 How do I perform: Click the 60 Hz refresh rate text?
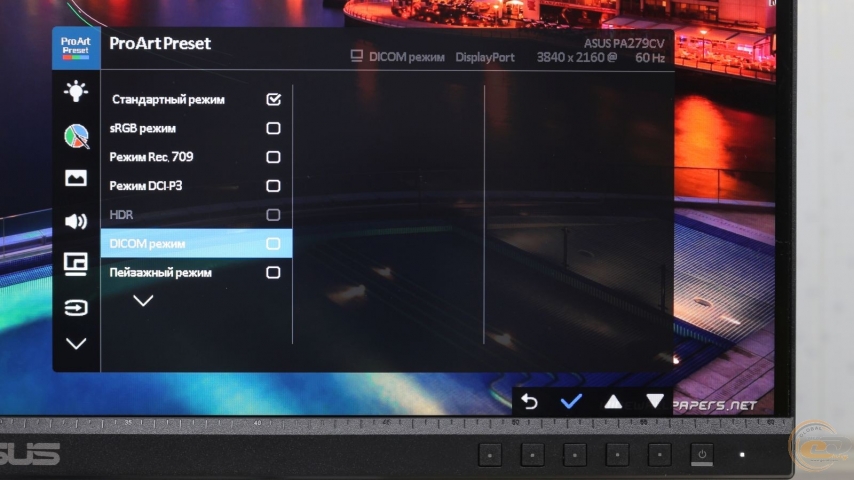point(650,57)
